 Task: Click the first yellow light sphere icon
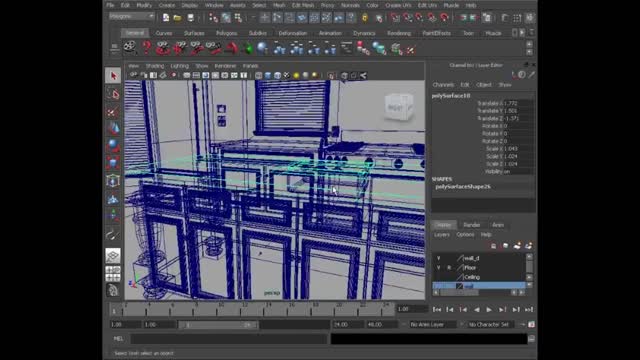pos(296,76)
